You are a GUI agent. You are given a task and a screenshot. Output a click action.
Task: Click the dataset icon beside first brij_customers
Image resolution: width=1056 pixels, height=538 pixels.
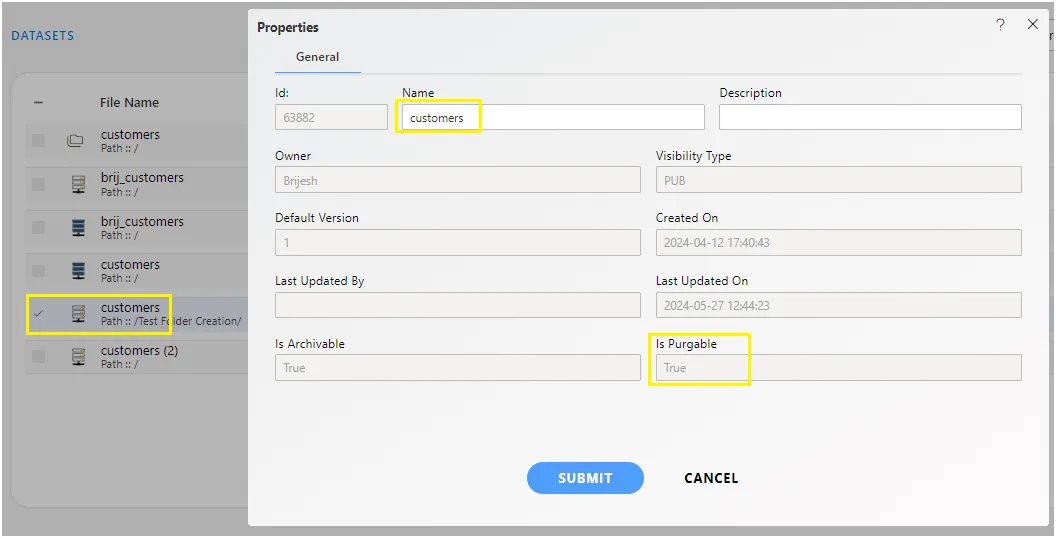coord(78,184)
